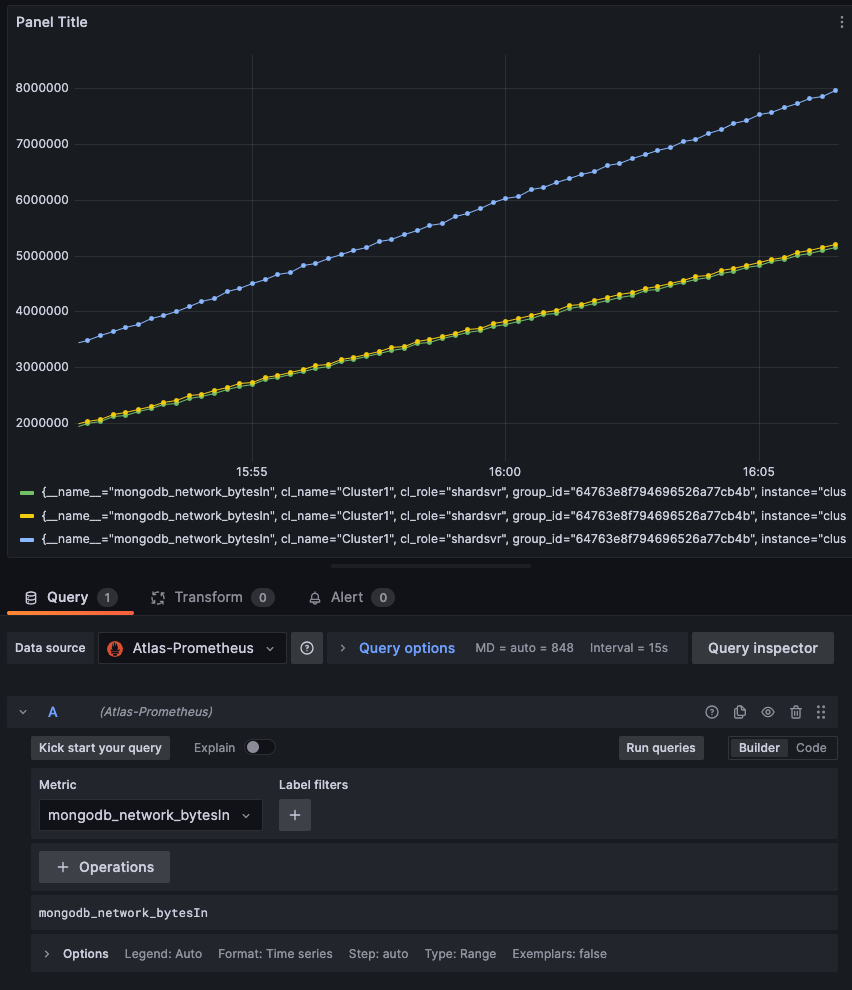Open the Alert tab
The height and width of the screenshot is (990, 852).
click(x=351, y=597)
